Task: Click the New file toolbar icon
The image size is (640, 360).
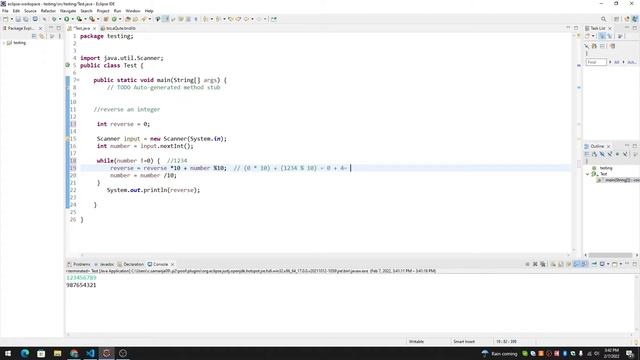Action: point(5,19)
